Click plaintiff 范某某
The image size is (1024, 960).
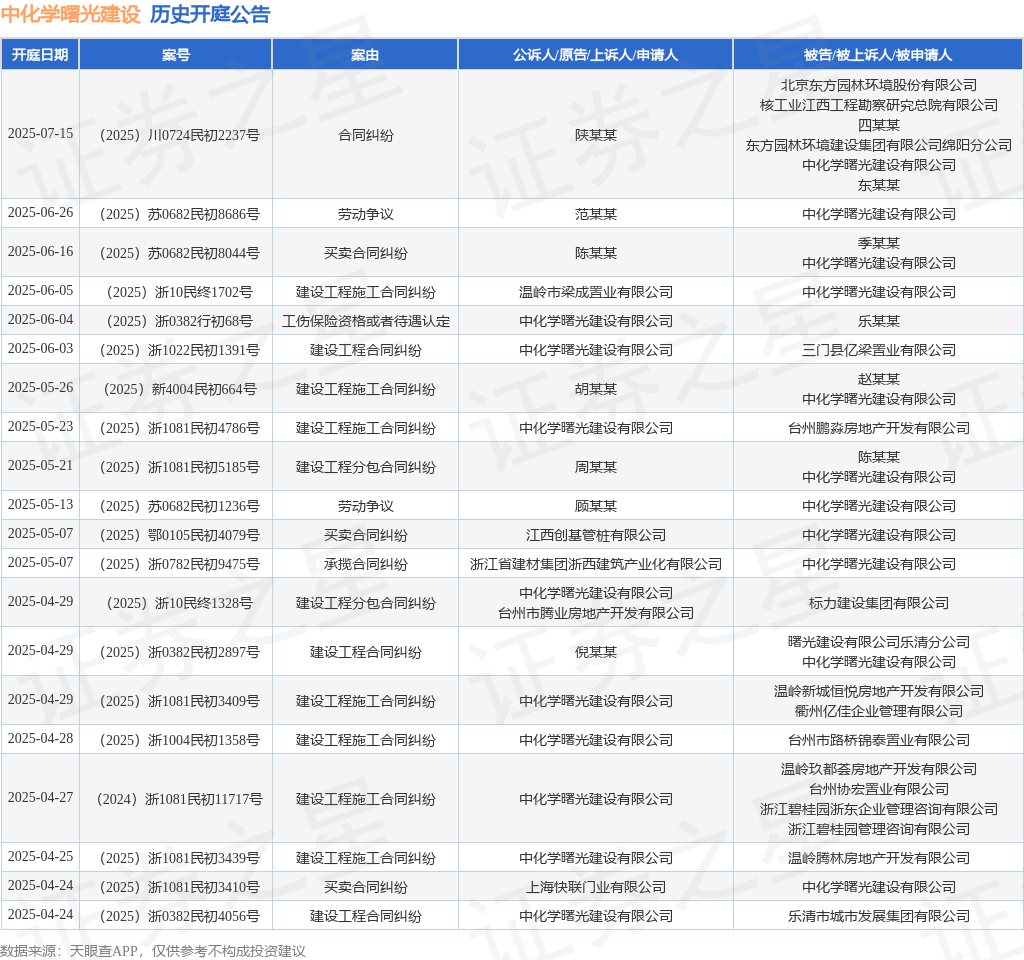[596, 214]
